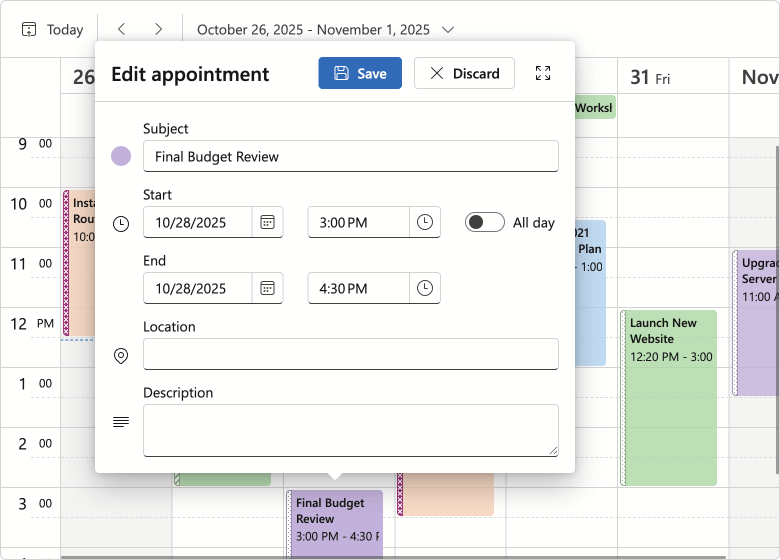Click the Today button label
The image size is (780, 560).
coord(65,30)
